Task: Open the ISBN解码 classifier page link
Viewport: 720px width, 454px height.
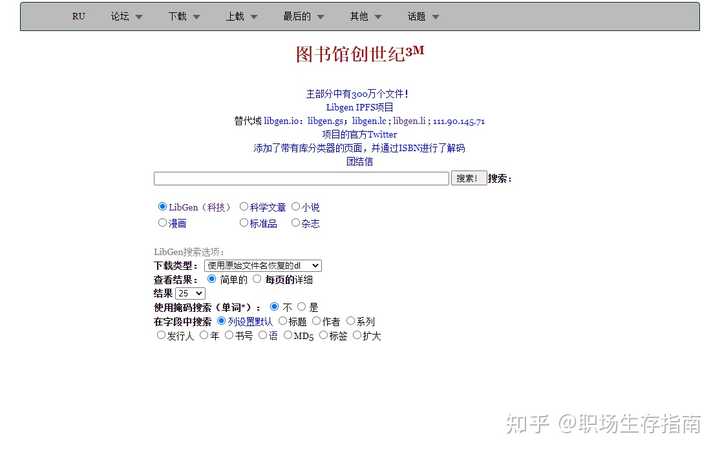Action: [359, 148]
